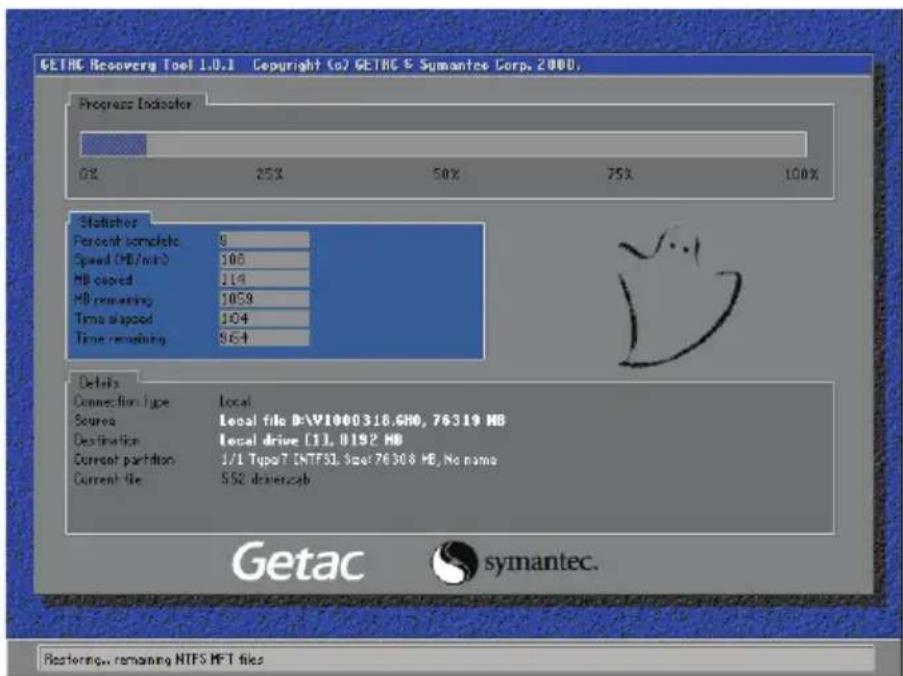903x676 pixels.
Task: Click the 75% progress marker label
Action: point(620,174)
